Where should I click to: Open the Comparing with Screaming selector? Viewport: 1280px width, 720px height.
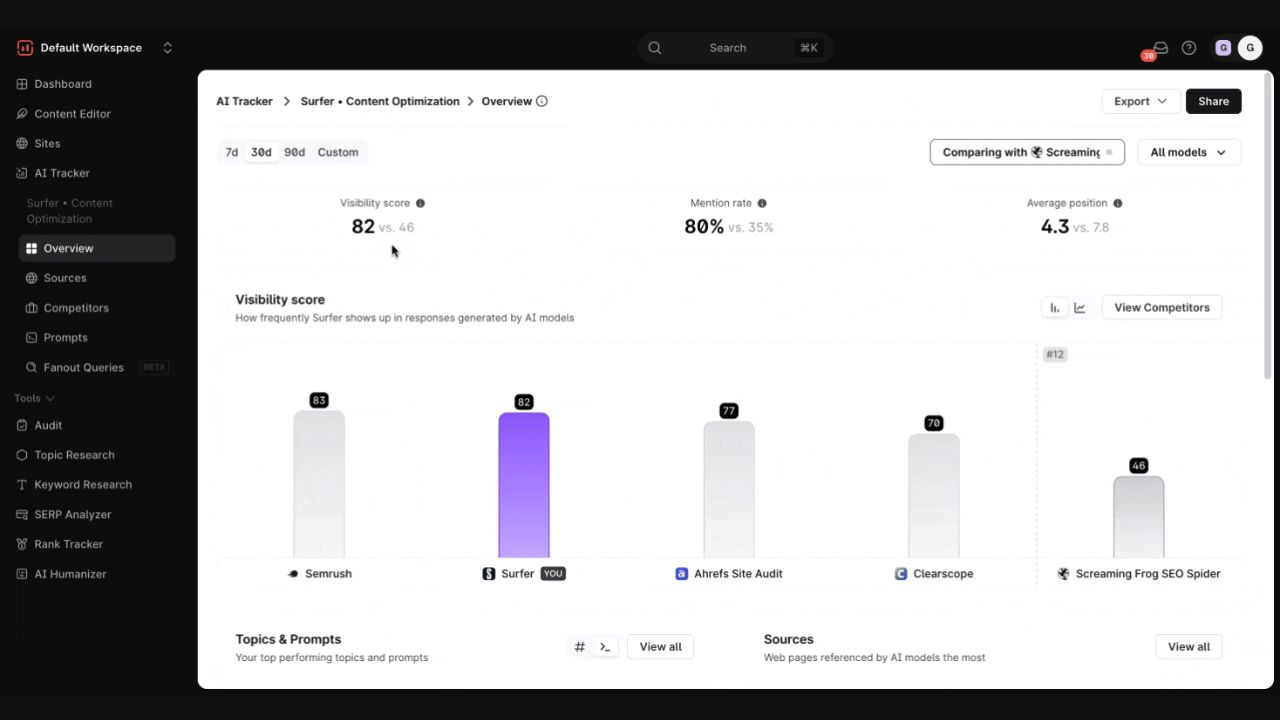[x=1027, y=152]
